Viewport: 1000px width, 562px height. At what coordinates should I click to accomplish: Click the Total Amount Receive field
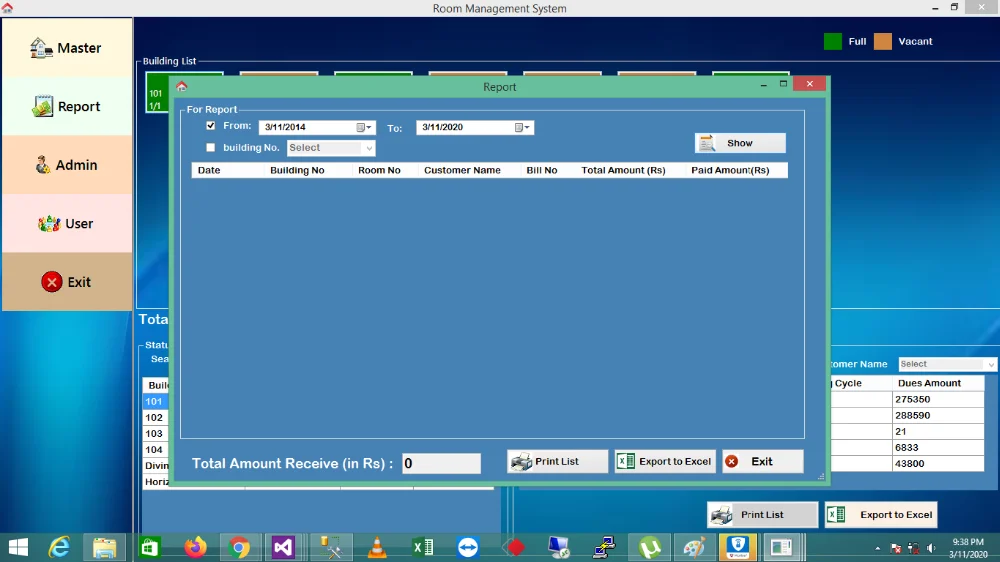441,464
